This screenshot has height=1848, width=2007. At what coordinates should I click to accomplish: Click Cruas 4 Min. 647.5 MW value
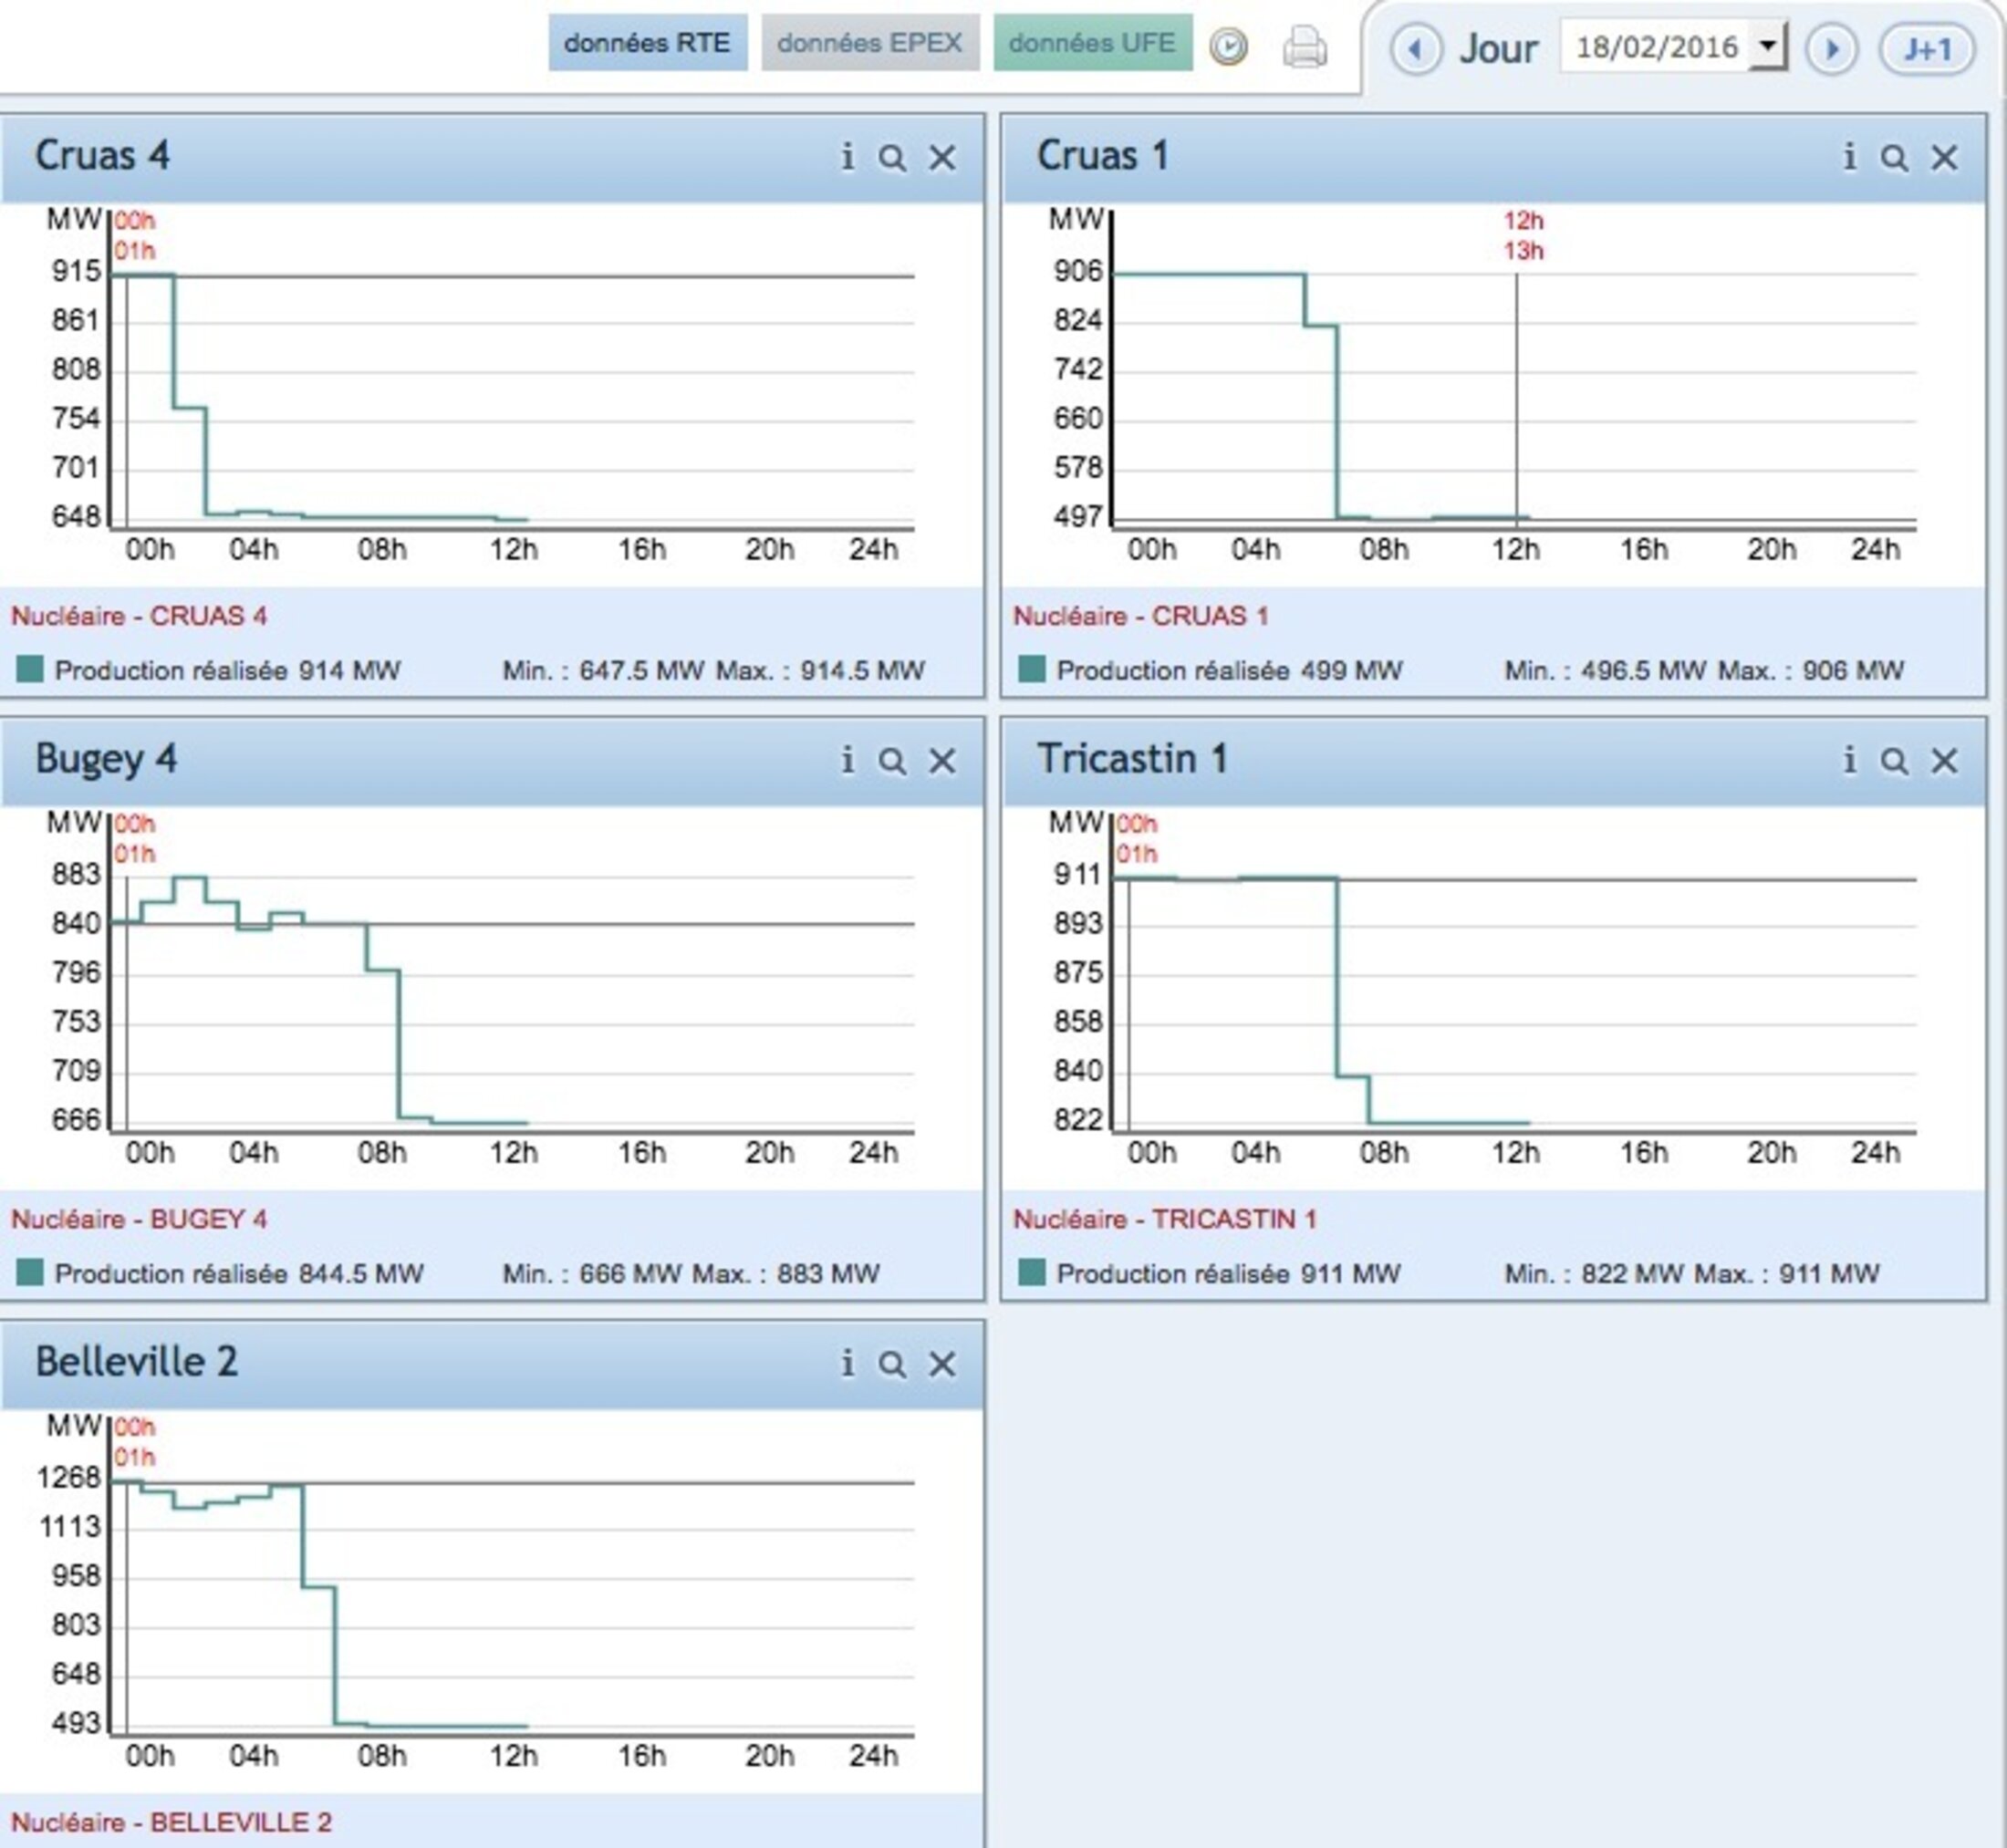603,670
